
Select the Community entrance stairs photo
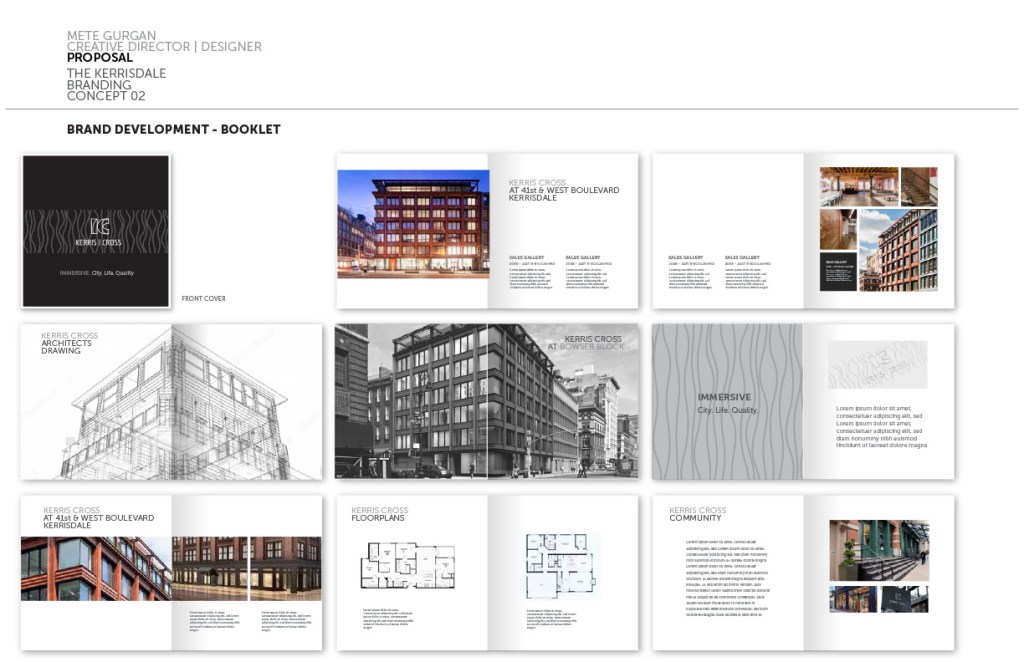click(878, 550)
